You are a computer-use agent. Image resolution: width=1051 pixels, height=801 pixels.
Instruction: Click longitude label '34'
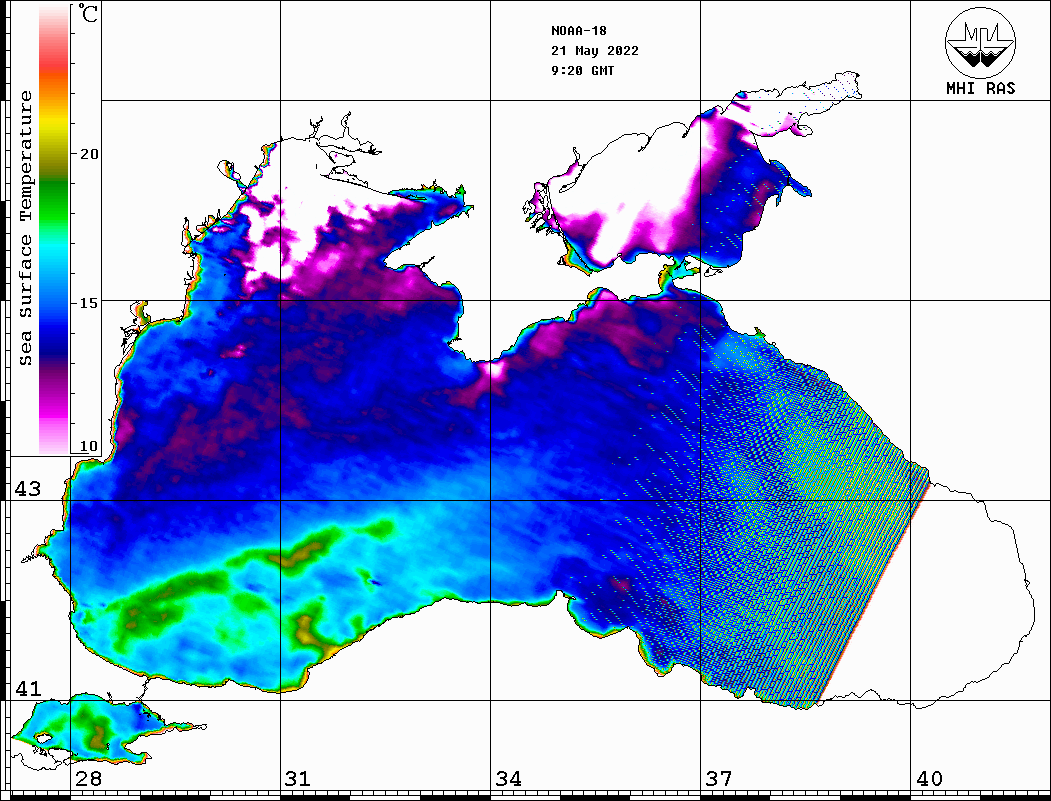tap(508, 779)
